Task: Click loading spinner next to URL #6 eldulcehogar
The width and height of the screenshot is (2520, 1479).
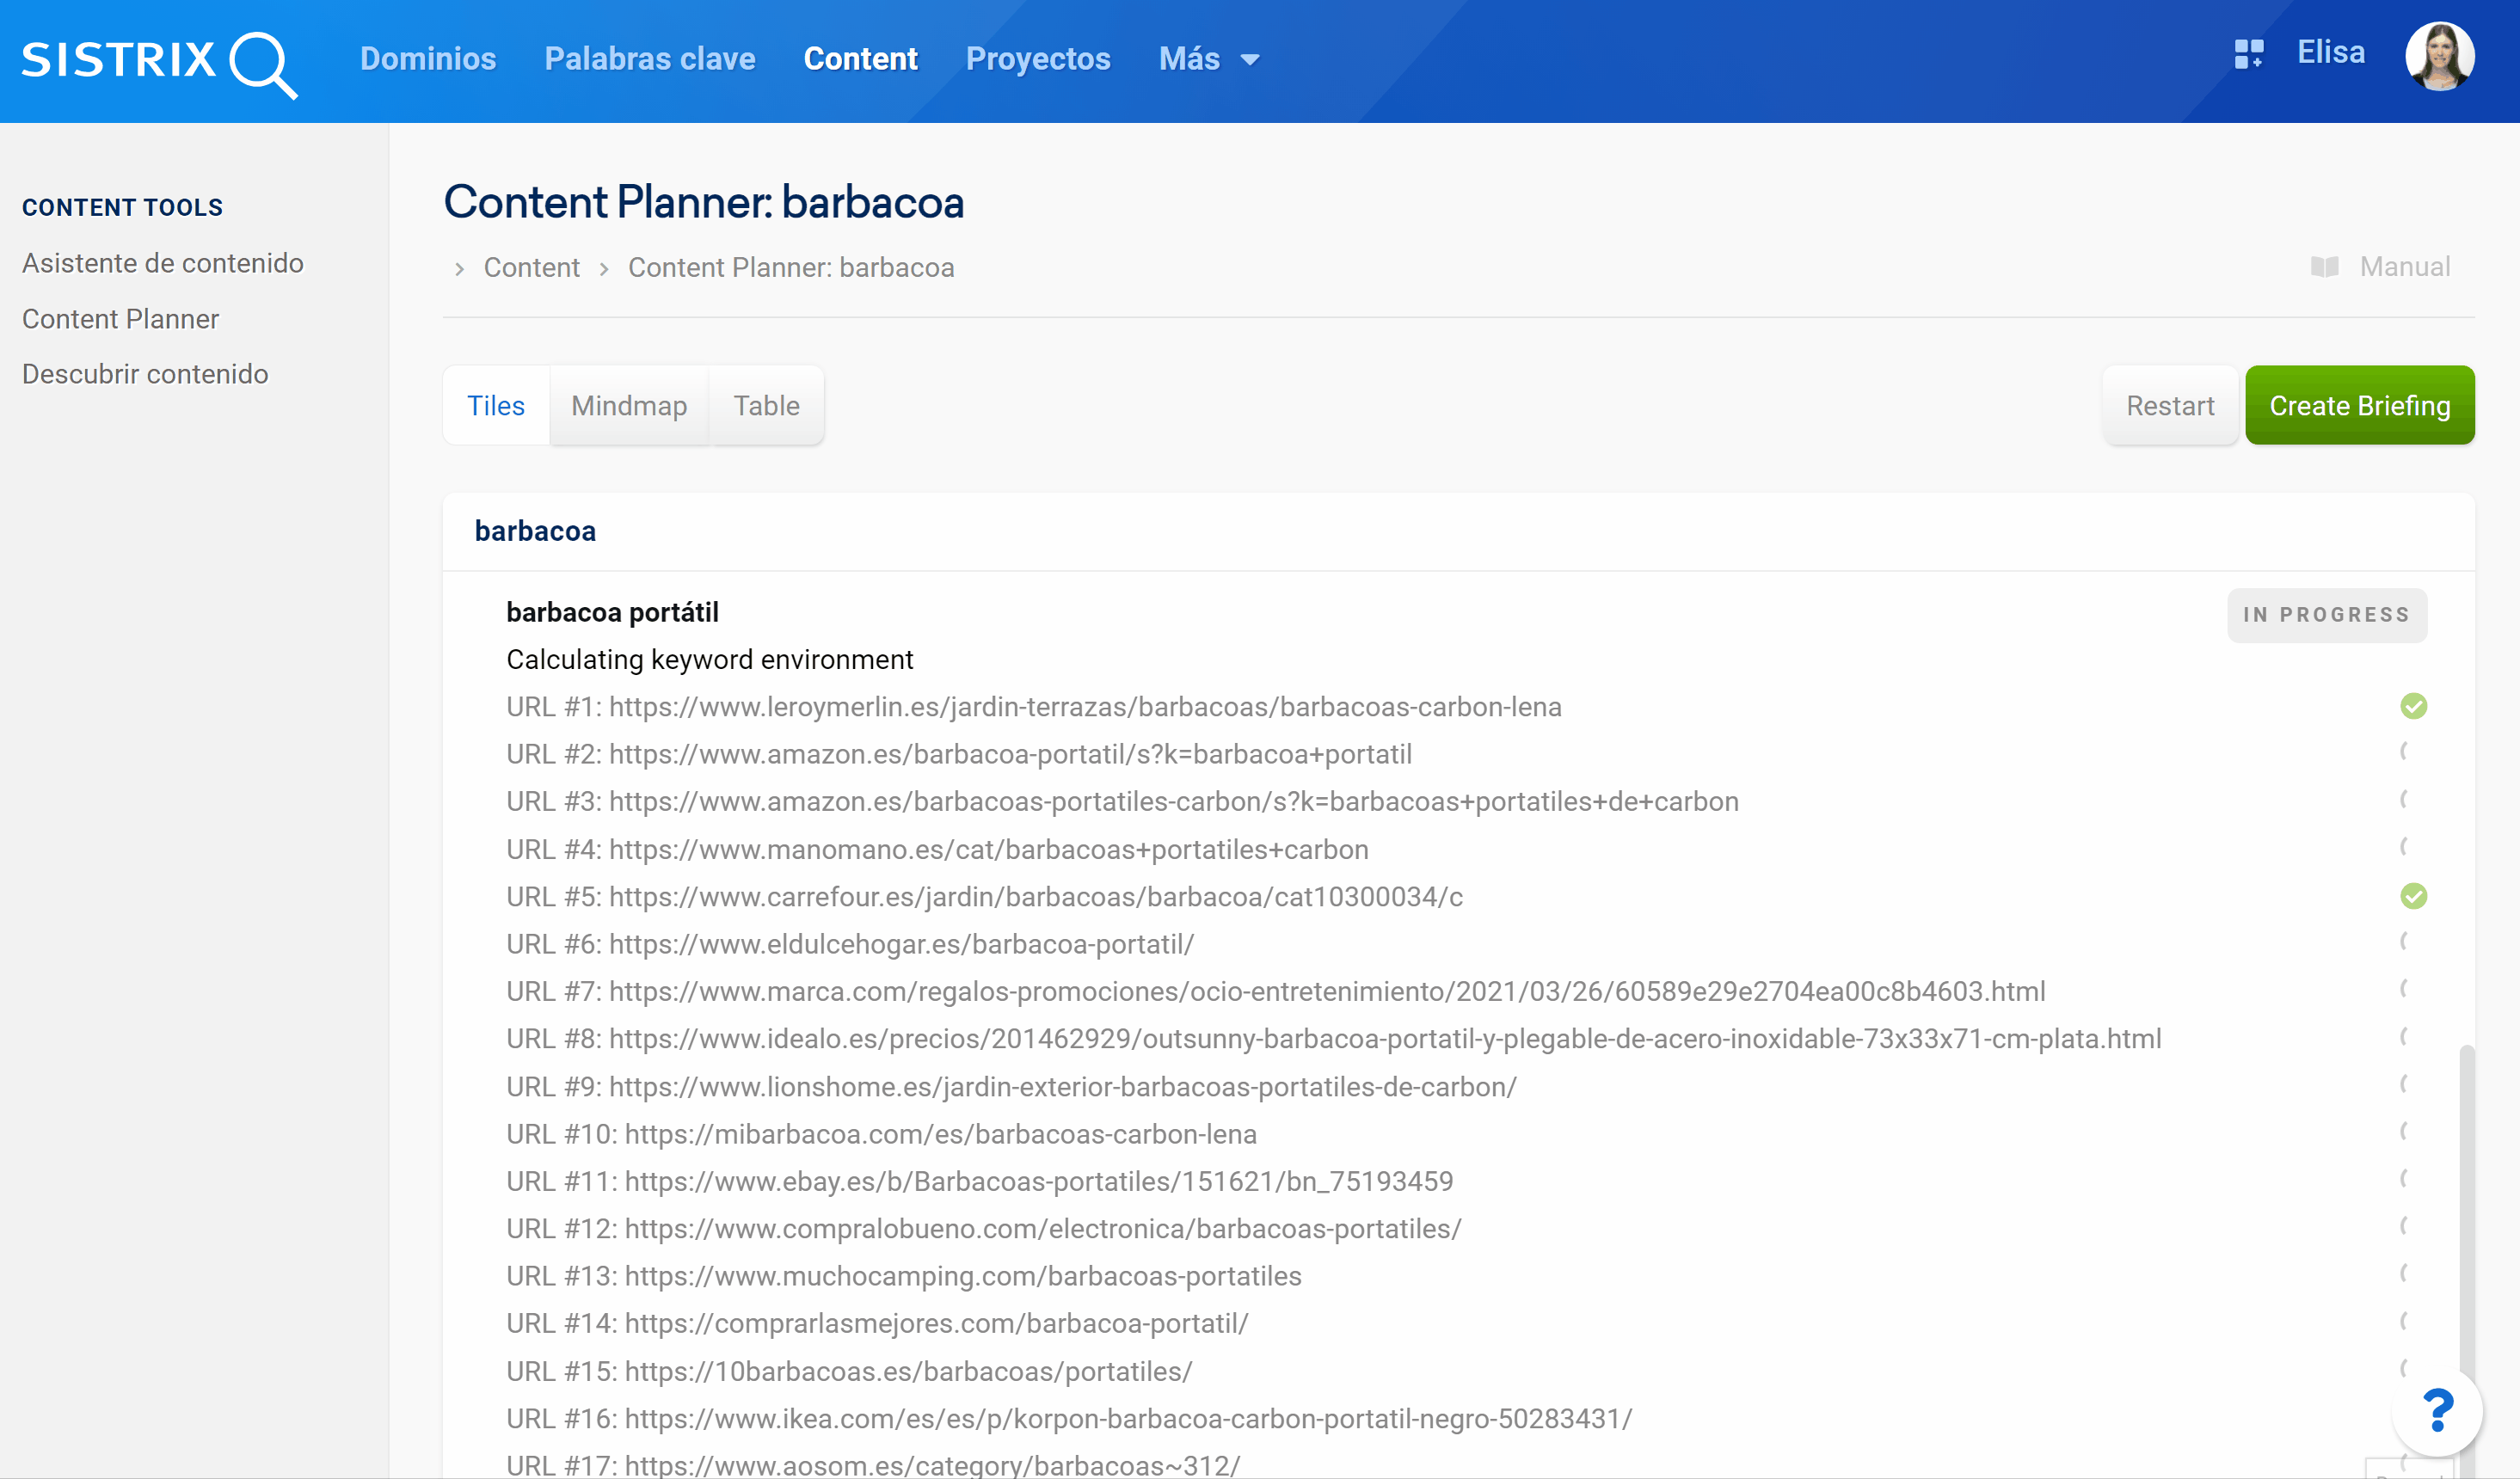Action: point(2404,942)
